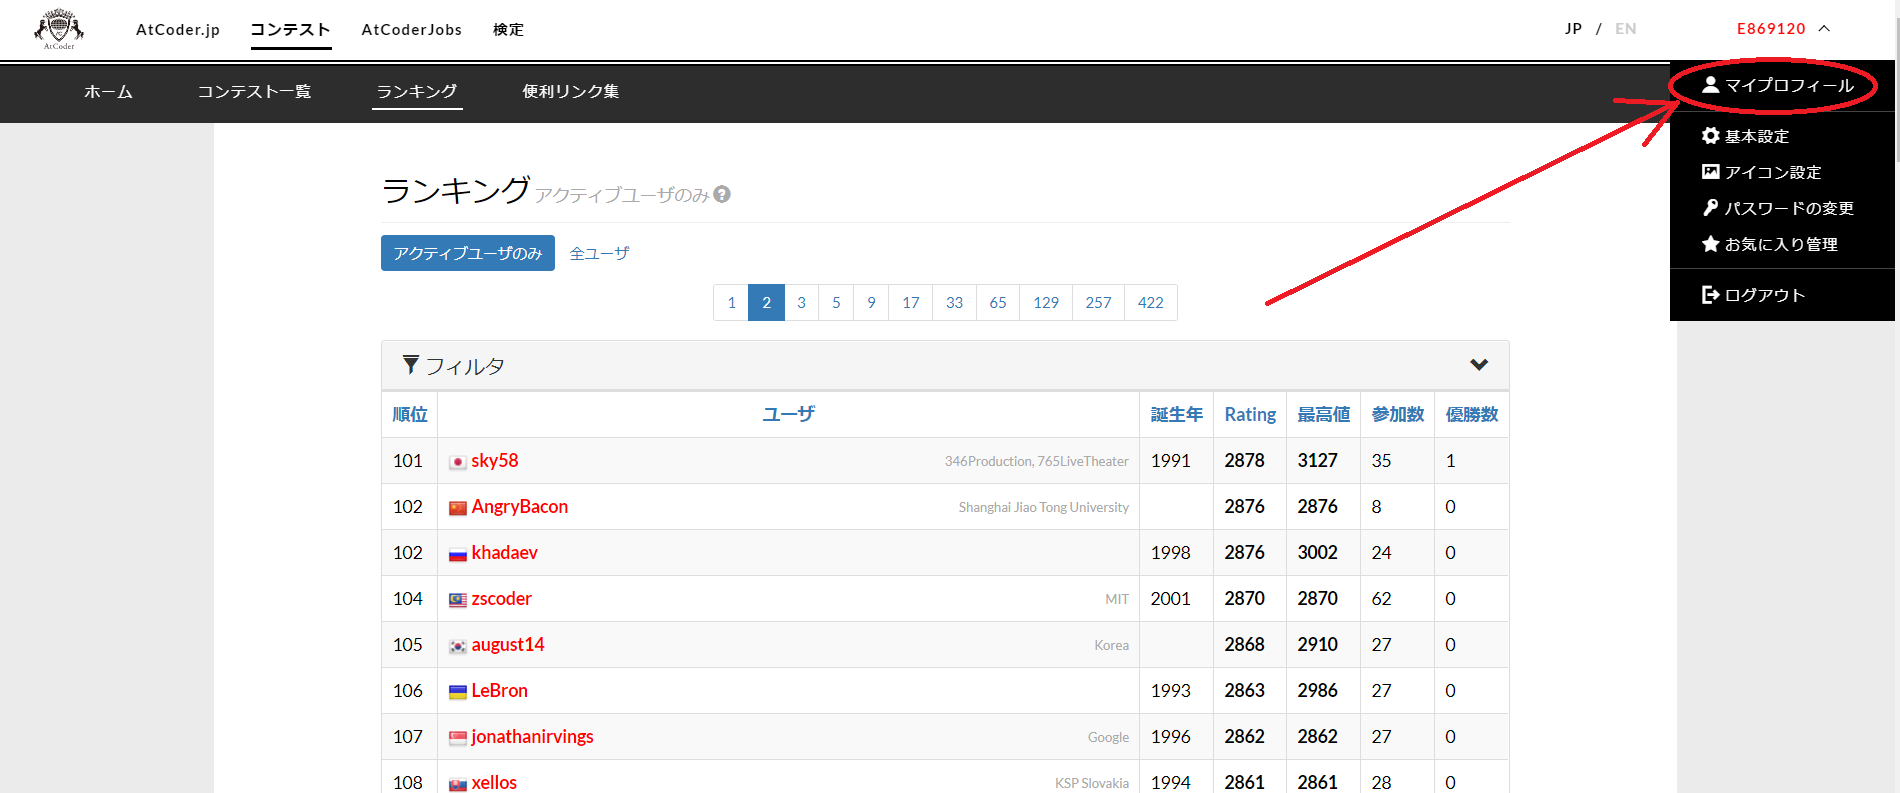Open the コンテスト top tab
The width and height of the screenshot is (1900, 793).
pos(290,29)
